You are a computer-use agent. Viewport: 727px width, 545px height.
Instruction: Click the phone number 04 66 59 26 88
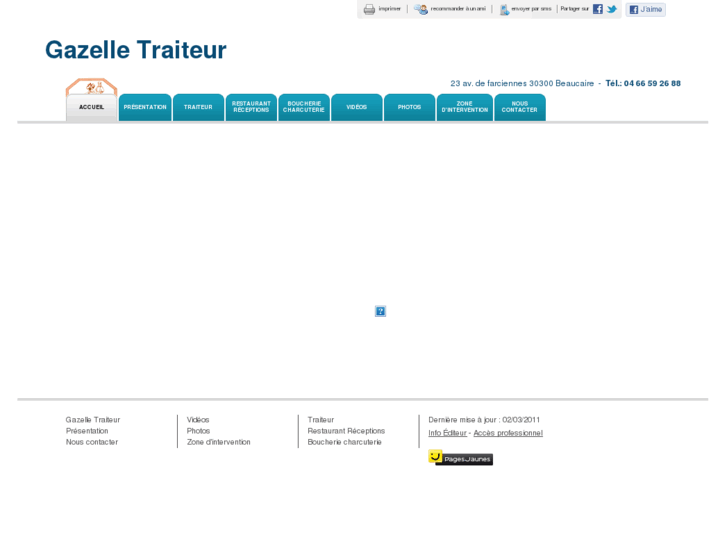pos(652,83)
